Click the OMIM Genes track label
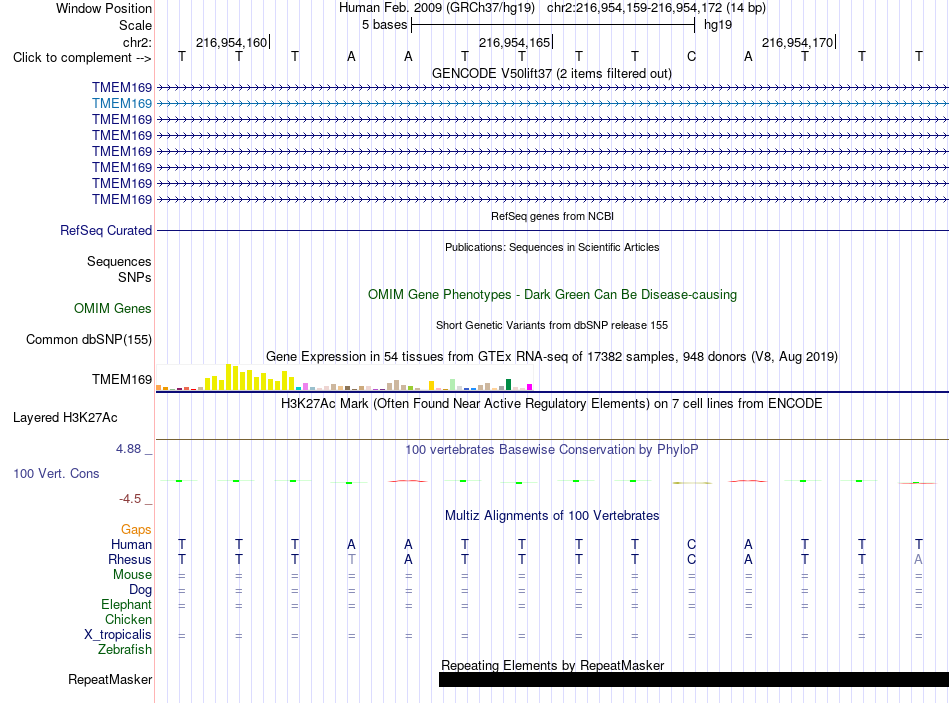Screen dimensions: 950x703 click(113, 308)
